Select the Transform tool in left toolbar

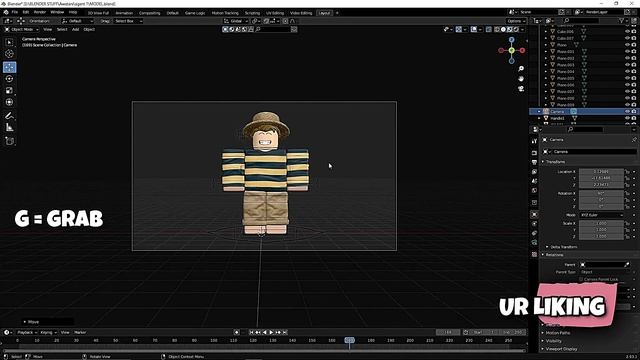[x=9, y=102]
